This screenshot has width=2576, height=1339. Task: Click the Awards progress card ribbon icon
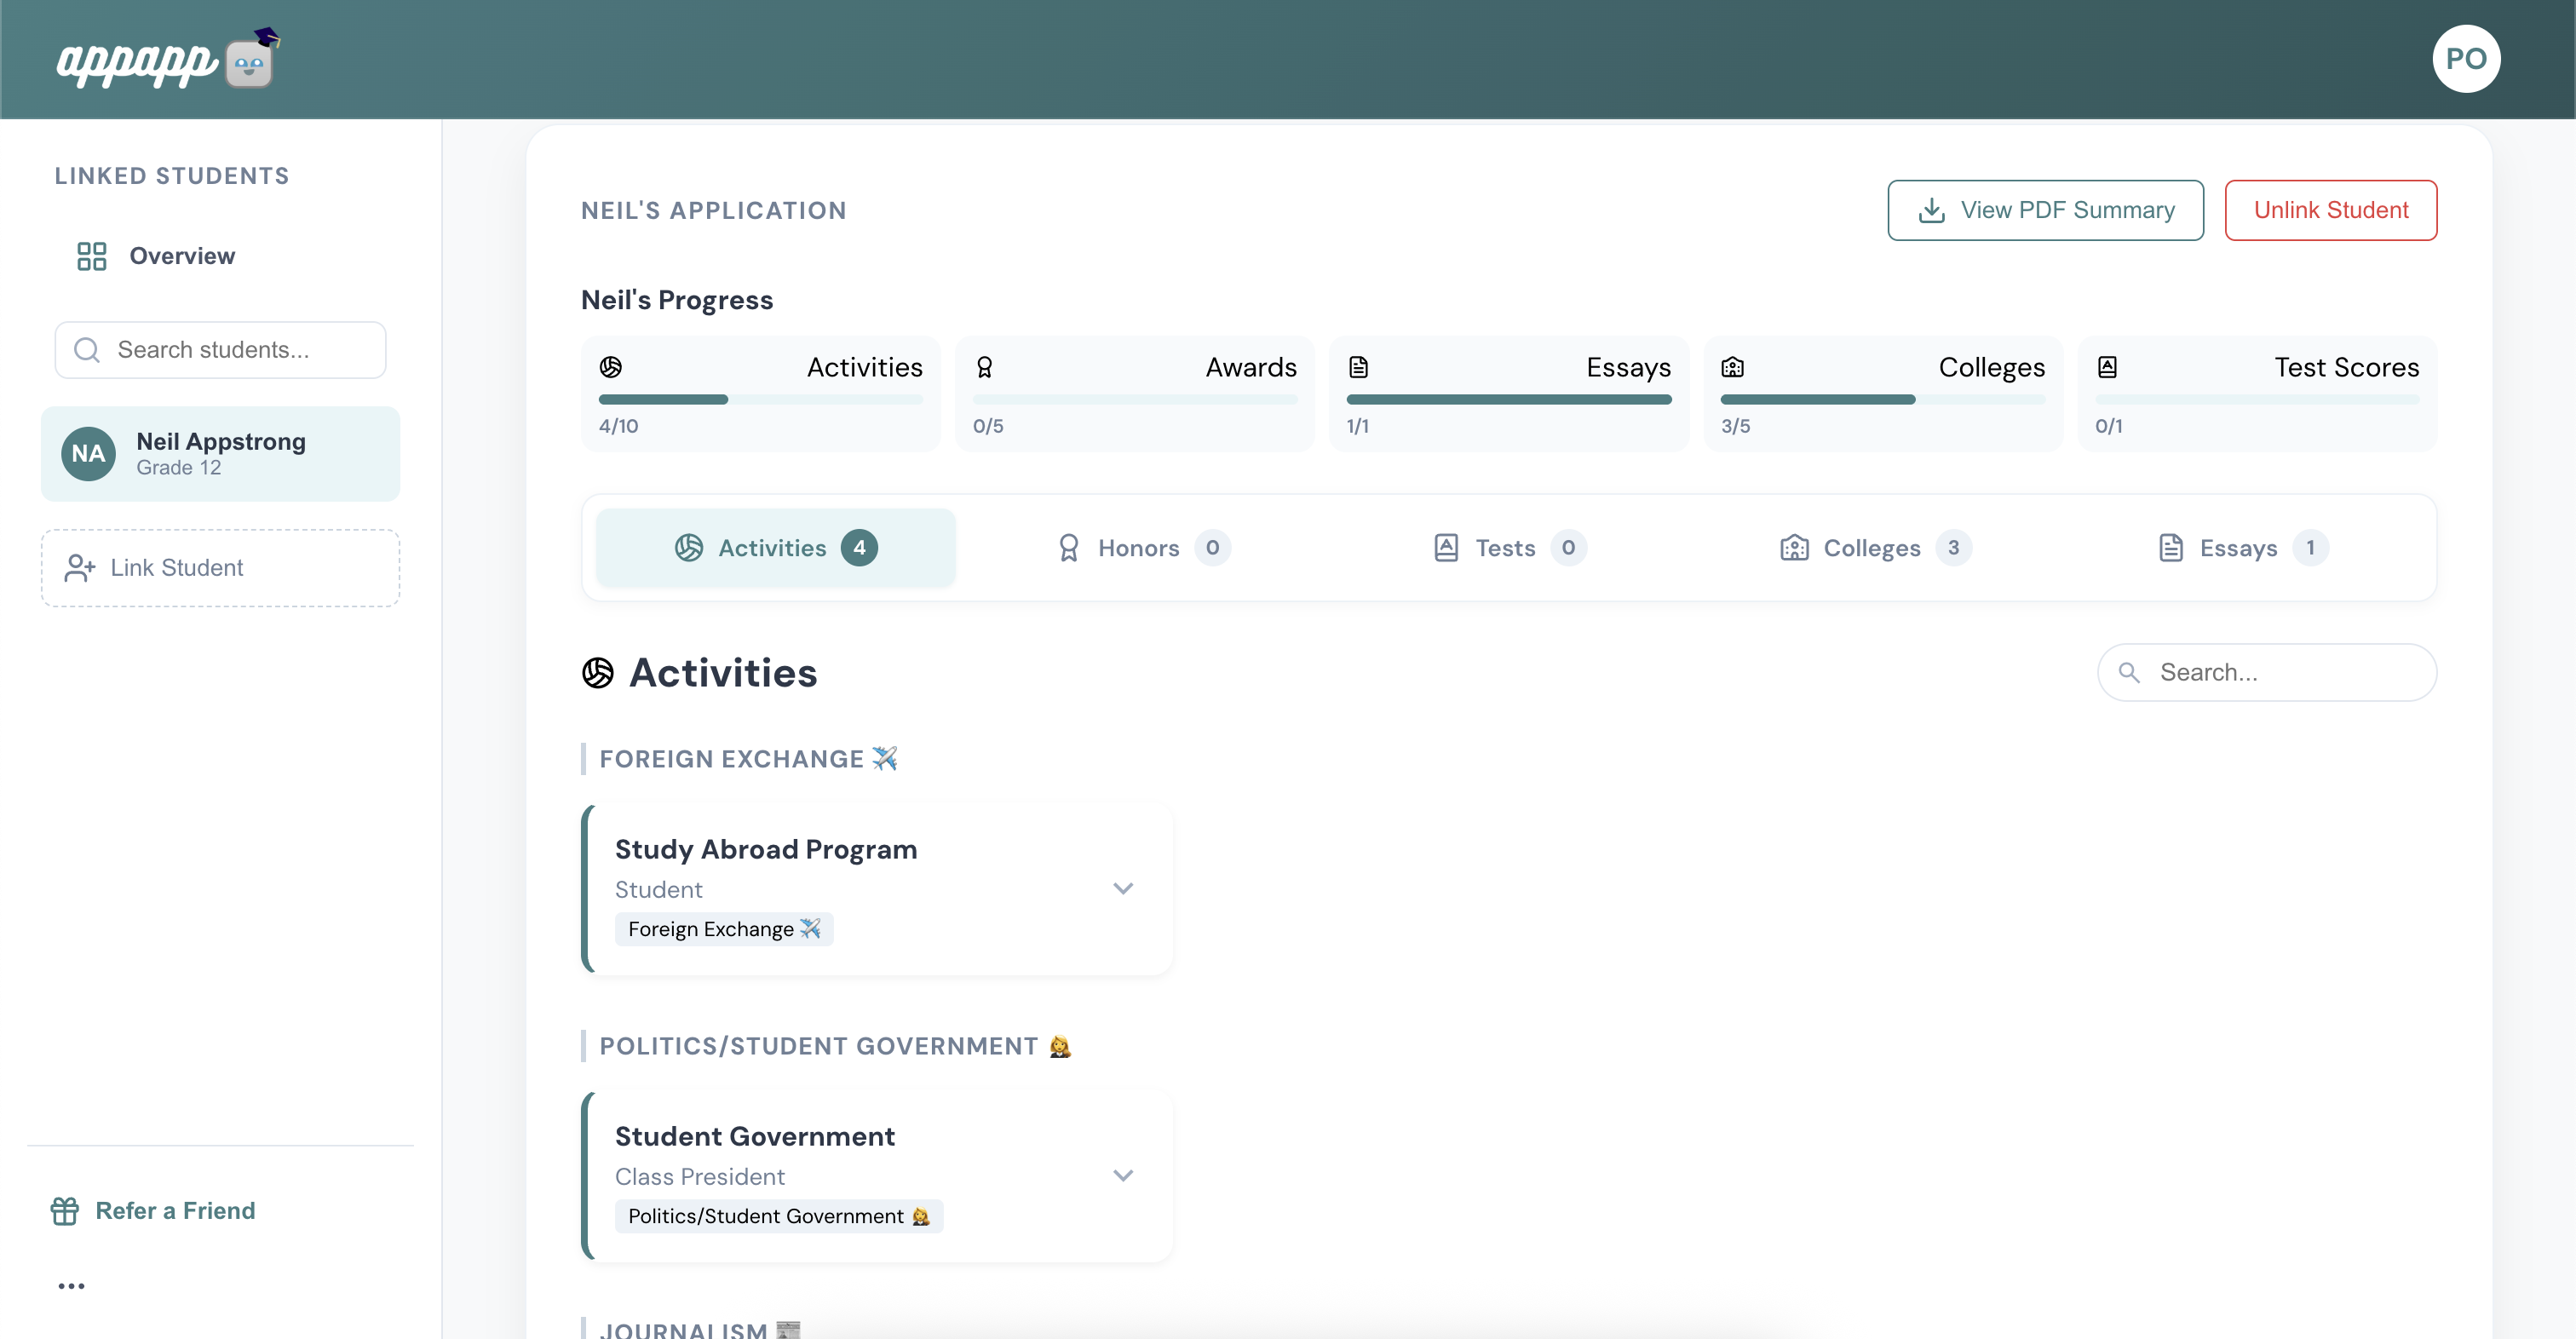pos(984,367)
